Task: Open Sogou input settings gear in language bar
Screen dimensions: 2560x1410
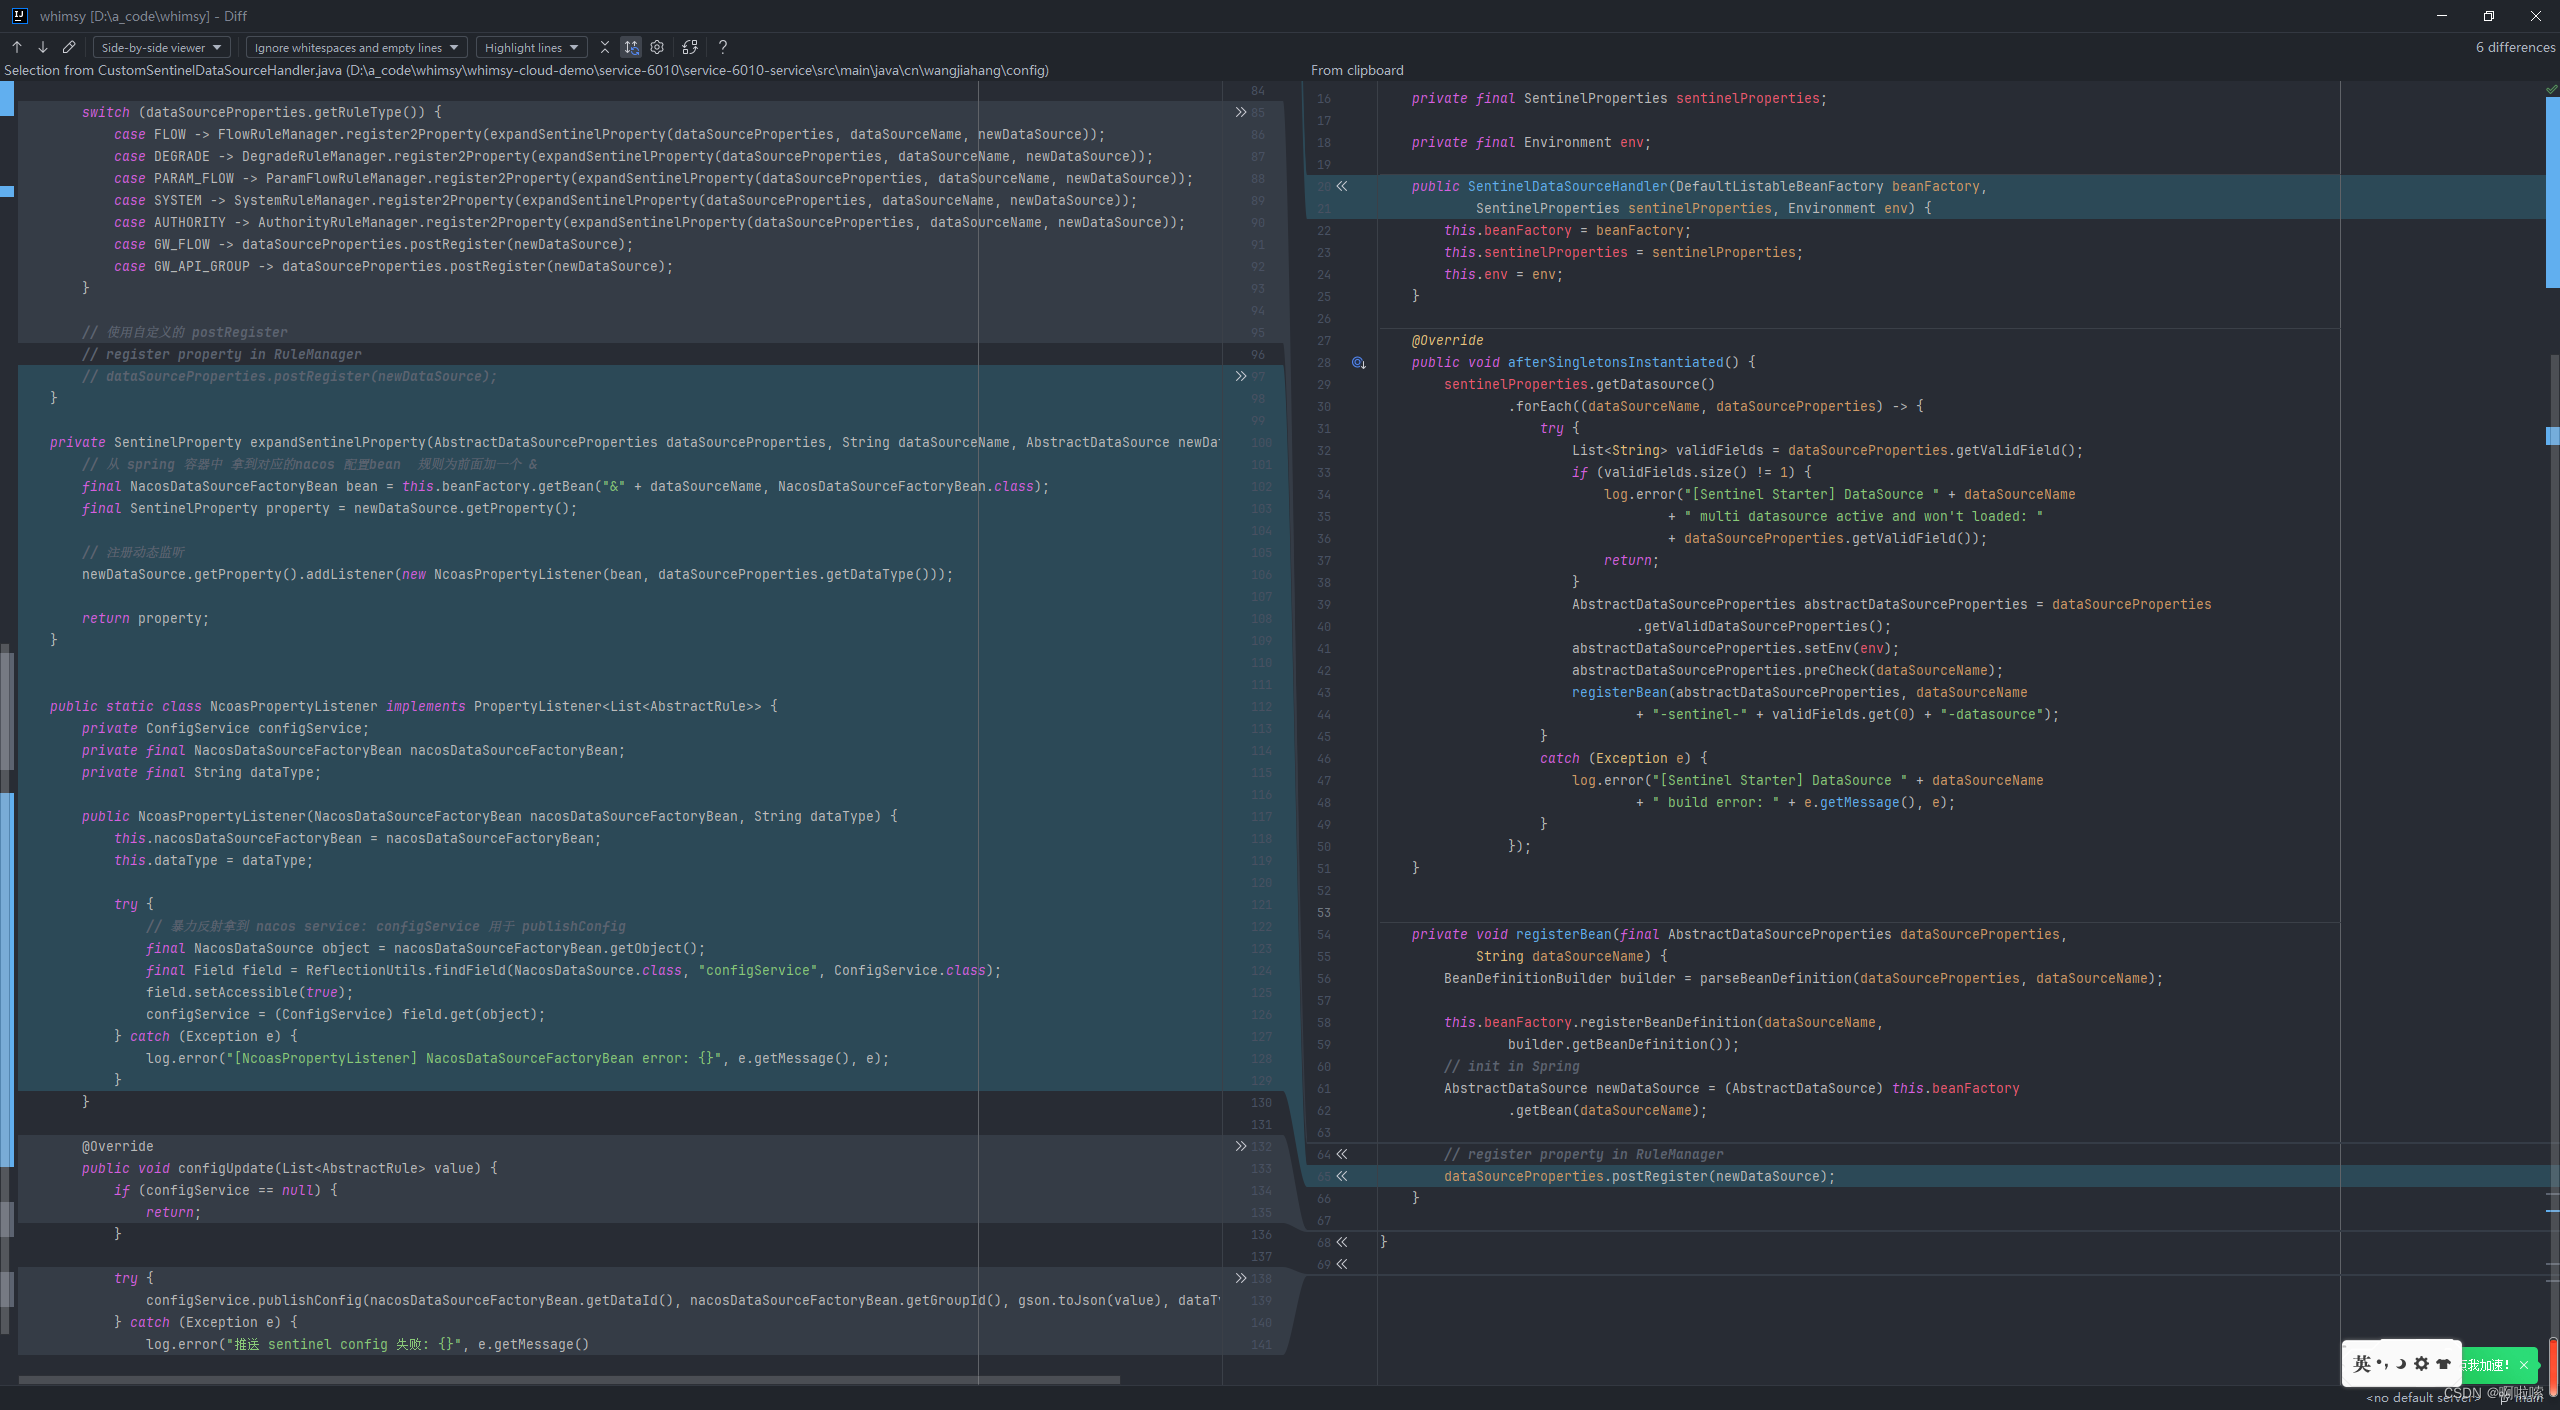Action: tap(2421, 1365)
